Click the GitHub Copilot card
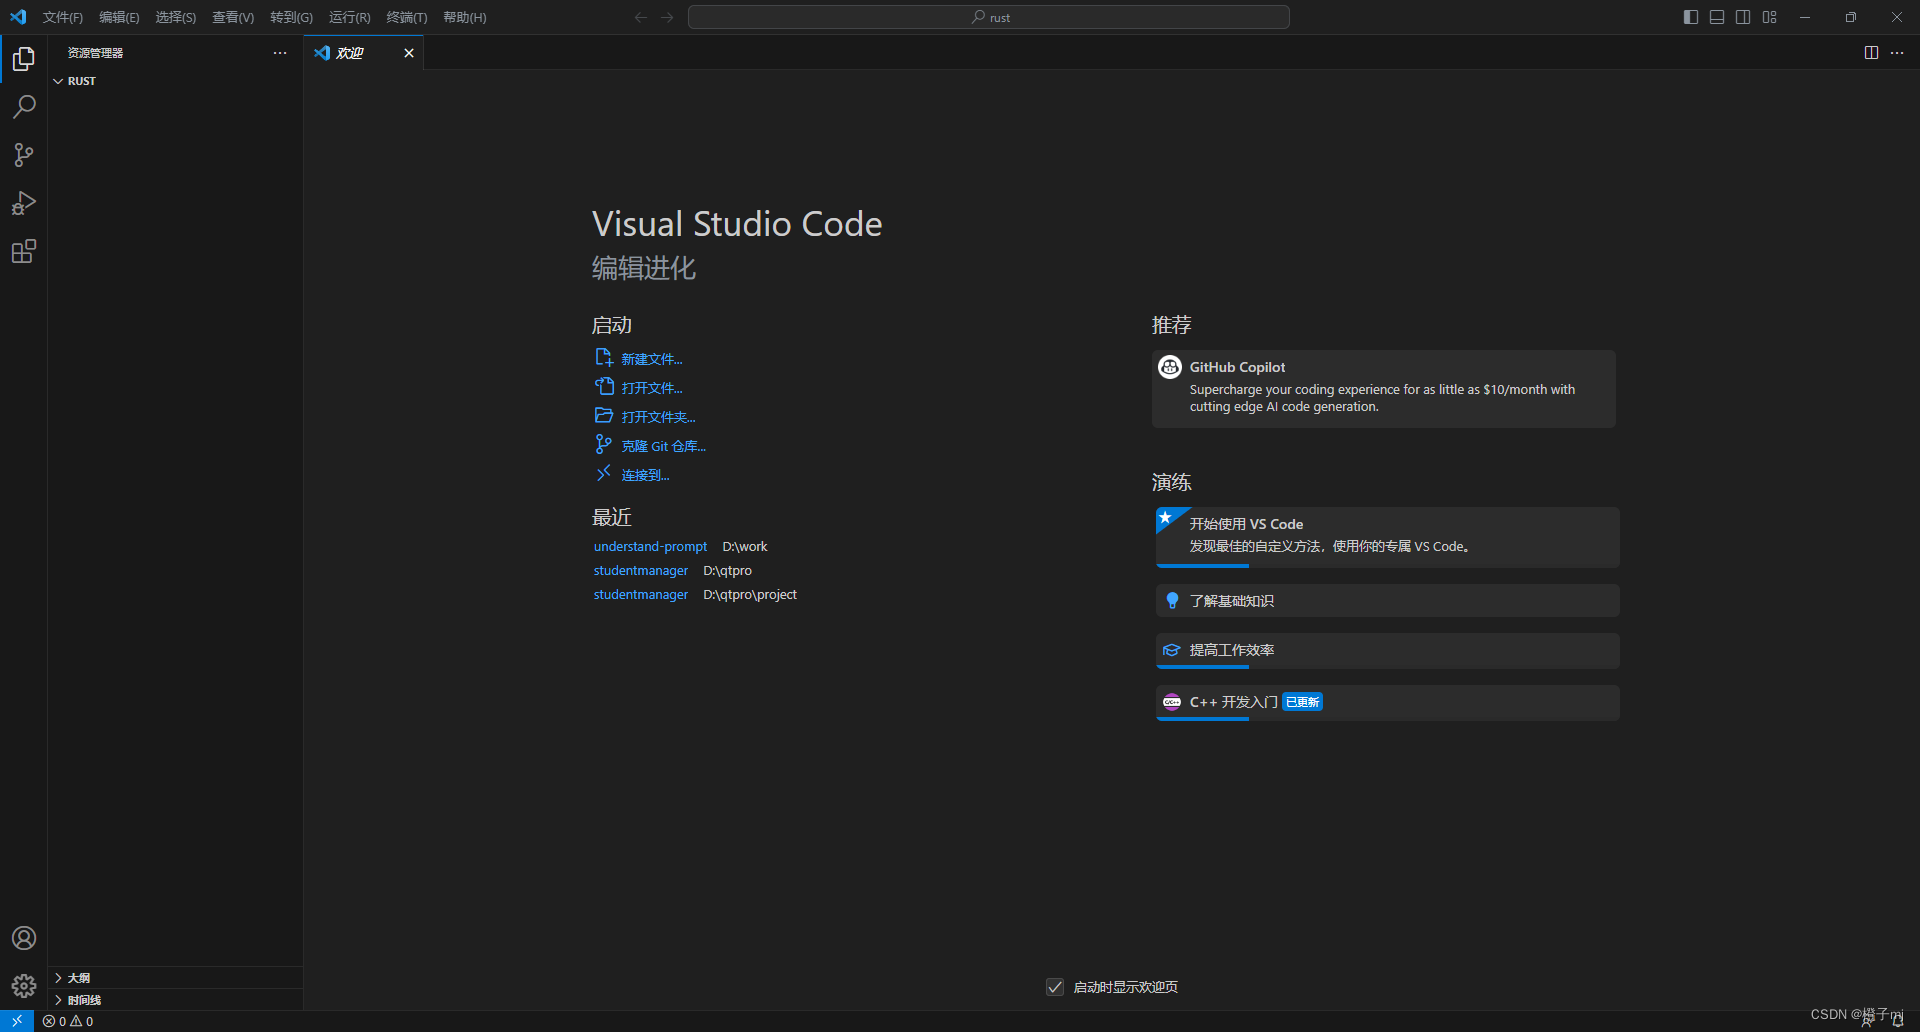1920x1032 pixels. click(1384, 388)
